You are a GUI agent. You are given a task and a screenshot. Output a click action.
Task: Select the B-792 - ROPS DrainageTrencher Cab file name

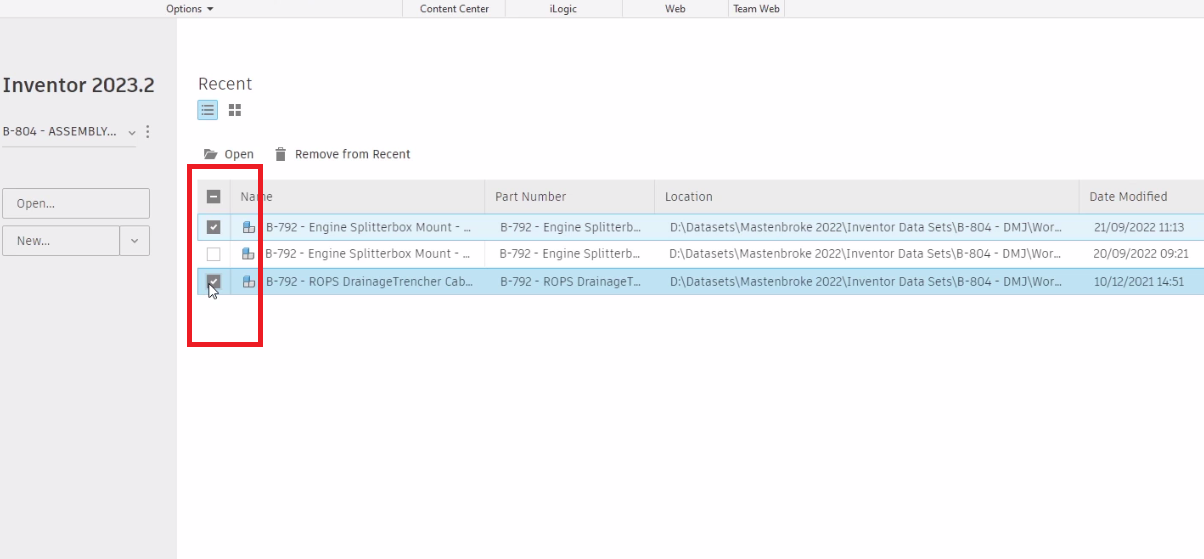point(369,282)
